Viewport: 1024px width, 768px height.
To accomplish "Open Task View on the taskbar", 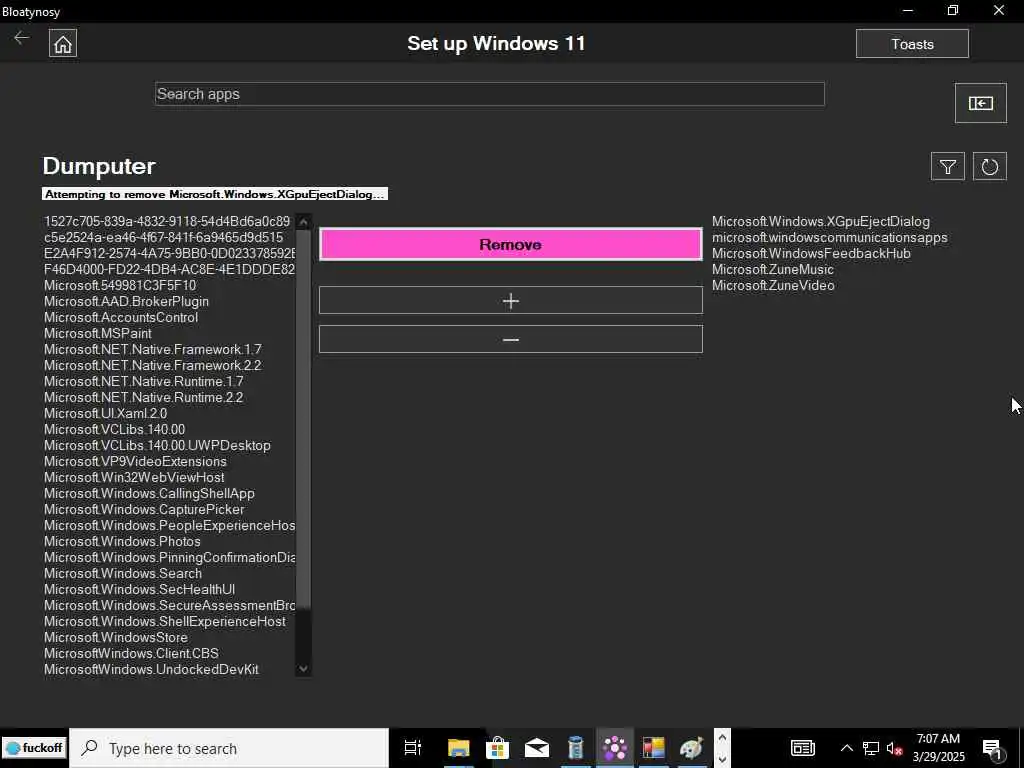I will pos(413,748).
